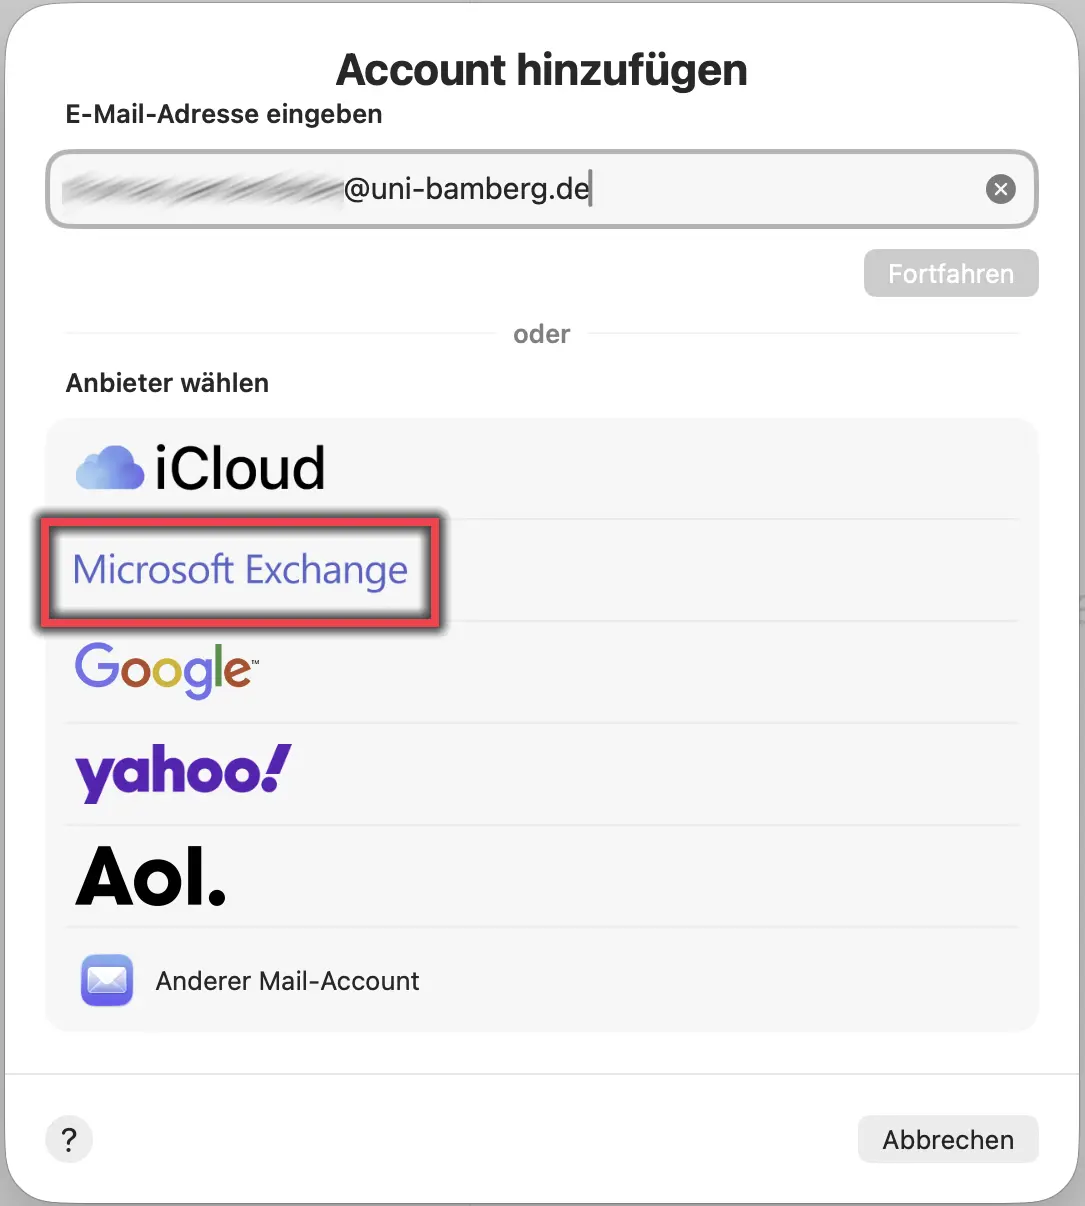Choose the Google logo as provider
The height and width of the screenshot is (1206, 1085).
pyautogui.click(x=166, y=669)
